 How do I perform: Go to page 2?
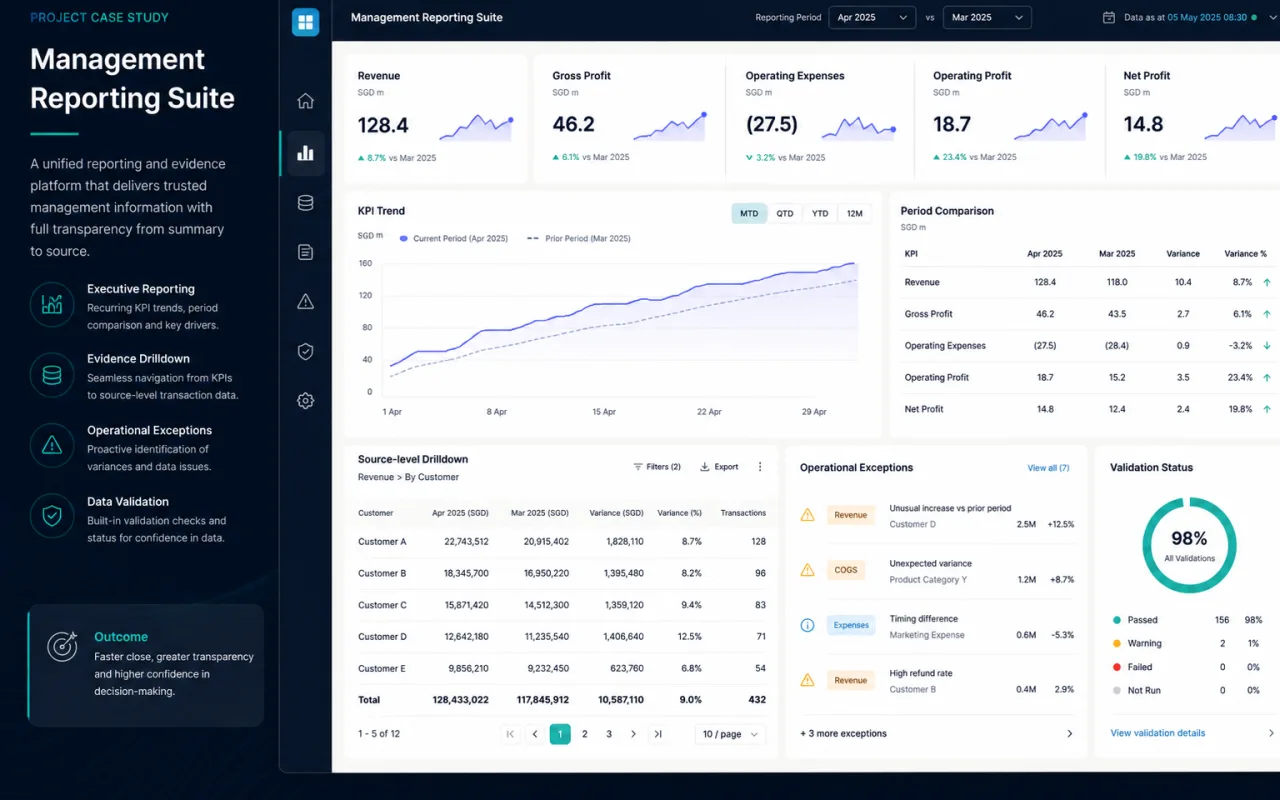(x=584, y=734)
